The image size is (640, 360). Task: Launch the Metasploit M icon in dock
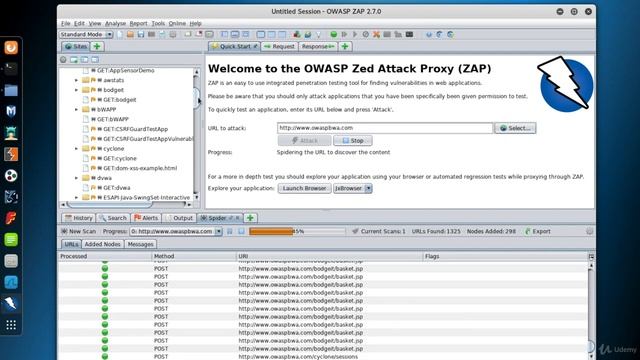coord(11,111)
